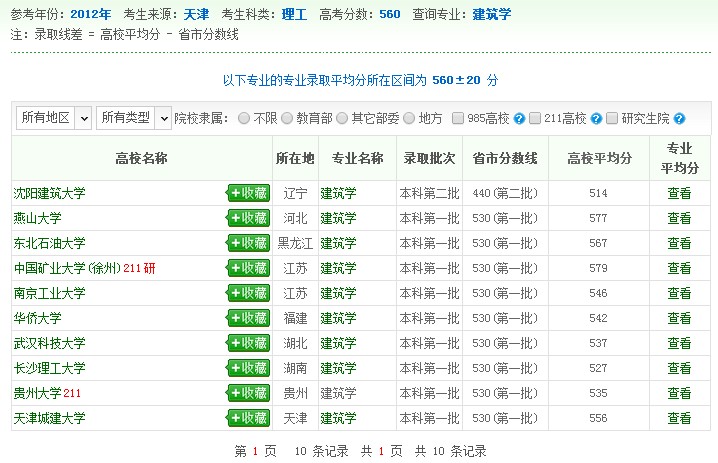Open help icon beside 211高校
718x463 pixels.
pos(596,119)
